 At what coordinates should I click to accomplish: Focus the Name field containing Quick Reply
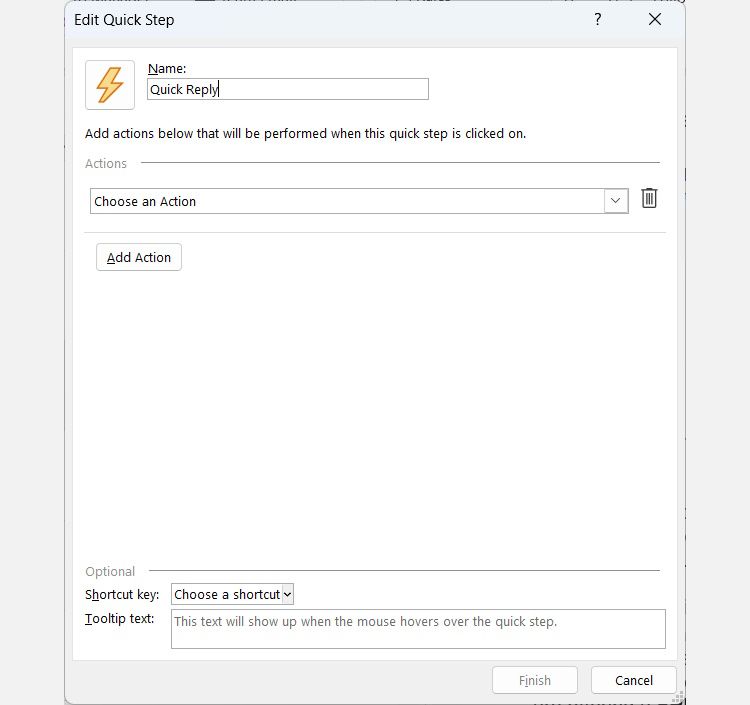pyautogui.click(x=288, y=89)
